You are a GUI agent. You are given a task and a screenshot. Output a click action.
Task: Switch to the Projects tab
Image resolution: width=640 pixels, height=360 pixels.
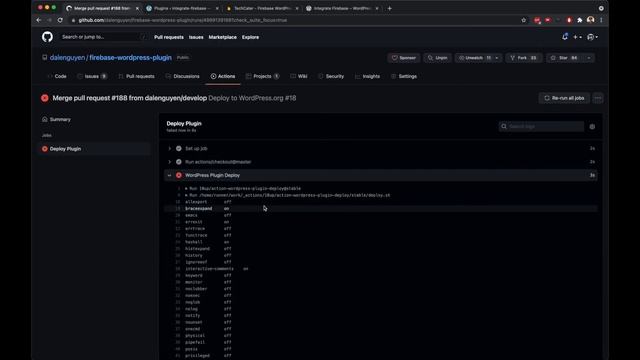point(262,76)
